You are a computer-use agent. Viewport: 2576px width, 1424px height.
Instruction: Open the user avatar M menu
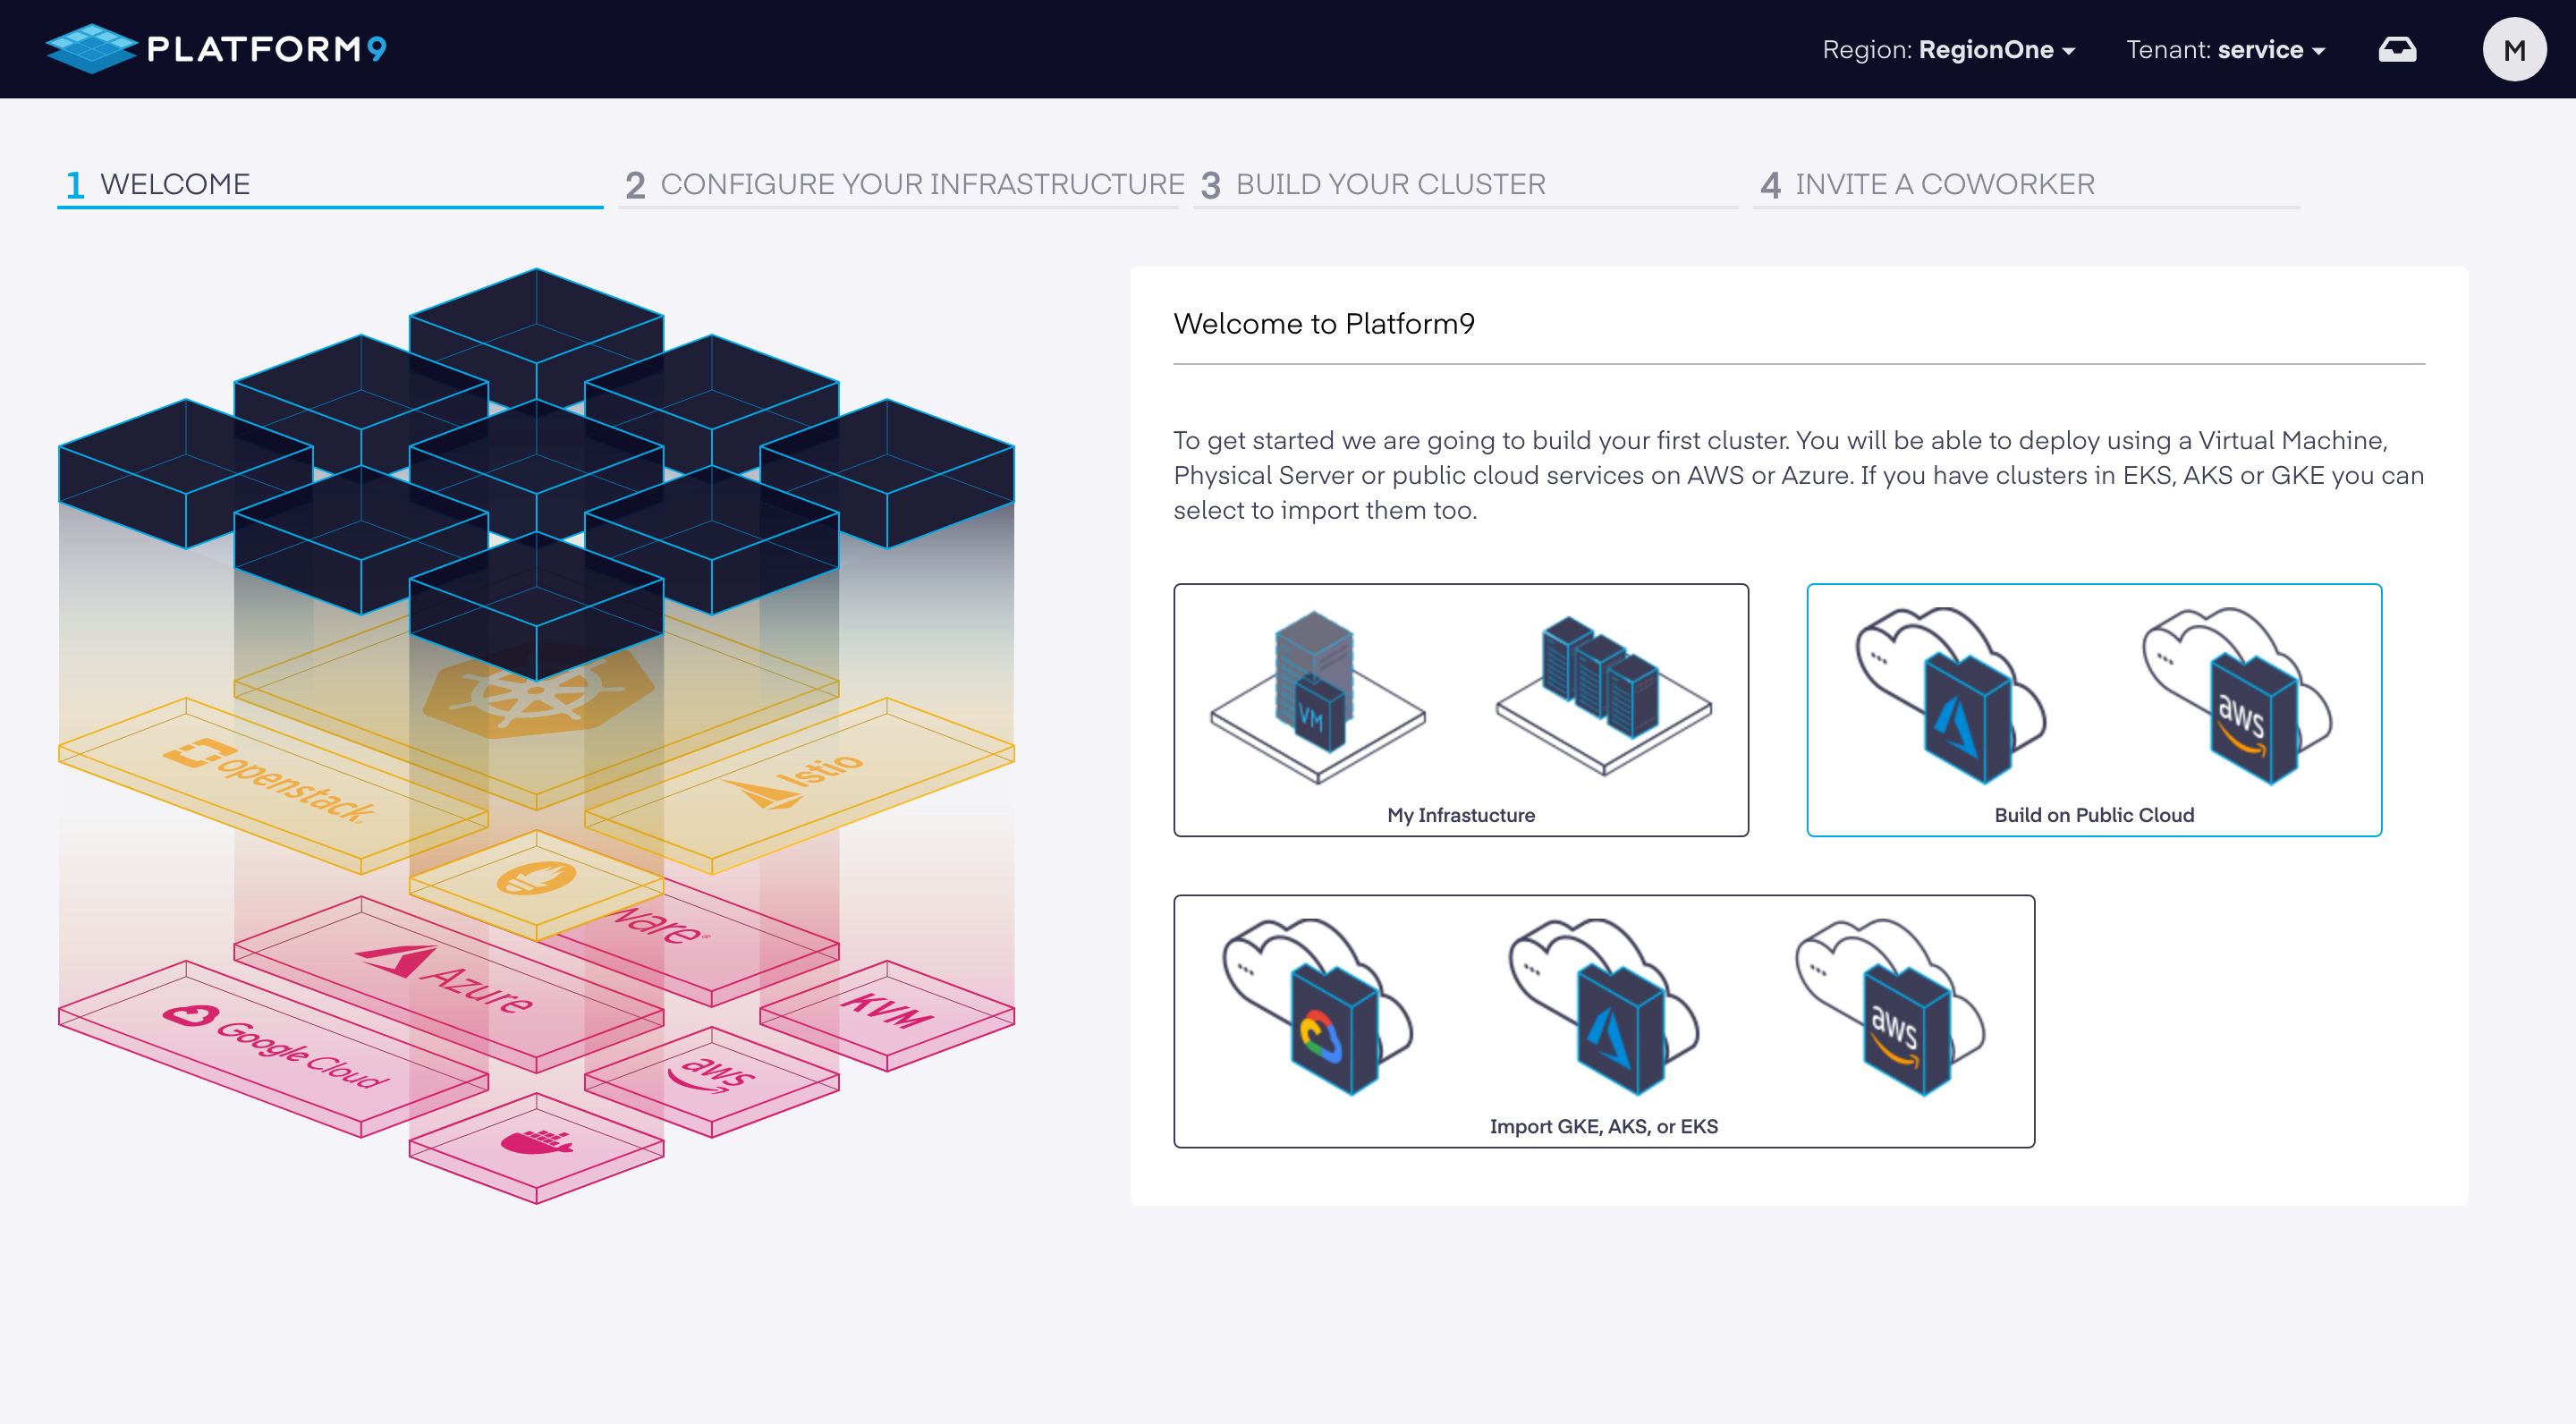point(2513,49)
